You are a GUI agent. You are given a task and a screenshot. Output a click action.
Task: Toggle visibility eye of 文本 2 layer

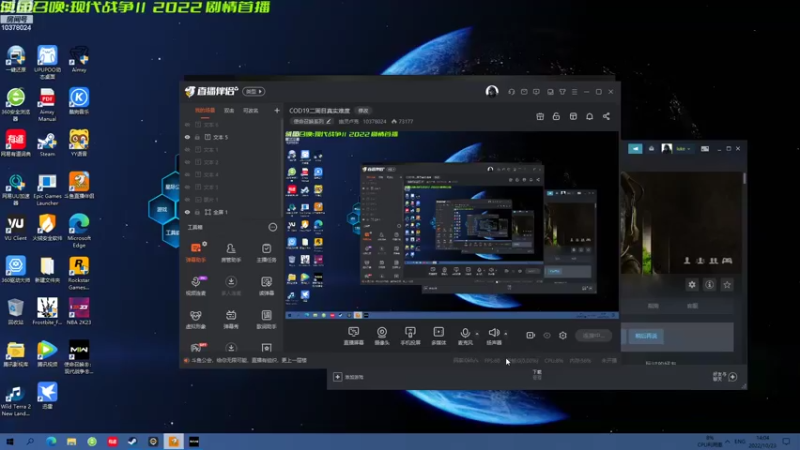187,162
